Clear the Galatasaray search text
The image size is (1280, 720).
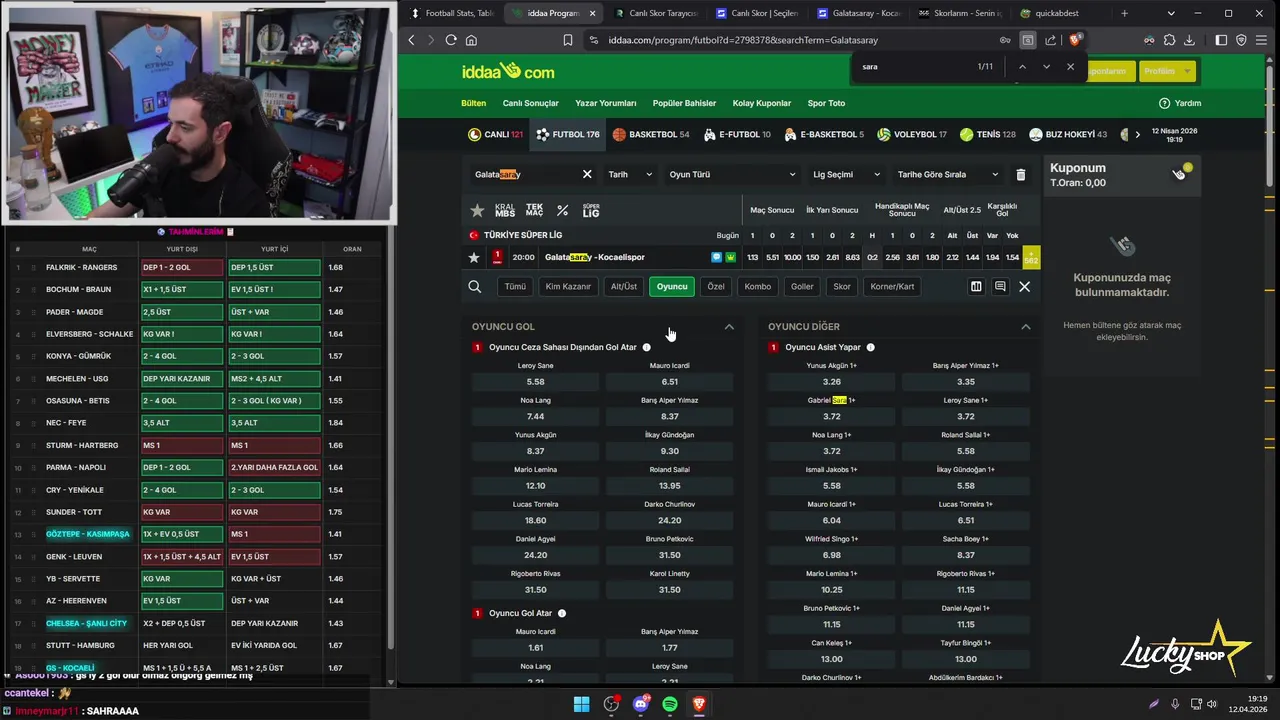(x=587, y=174)
